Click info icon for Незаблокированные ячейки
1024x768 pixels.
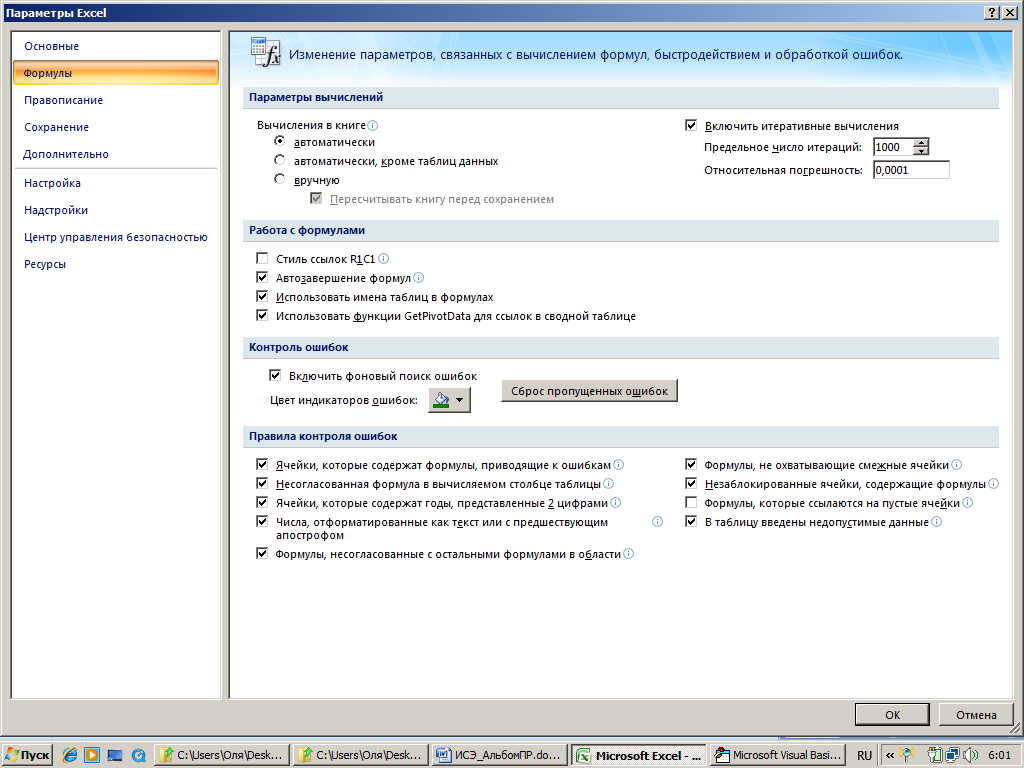(x=993, y=484)
